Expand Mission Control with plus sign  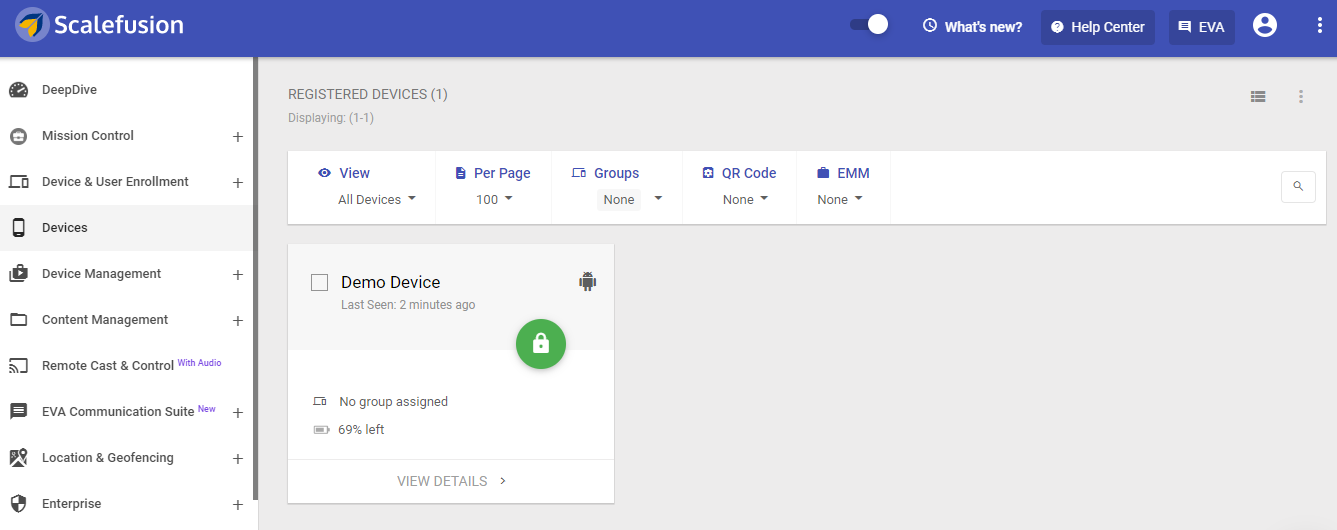point(238,137)
